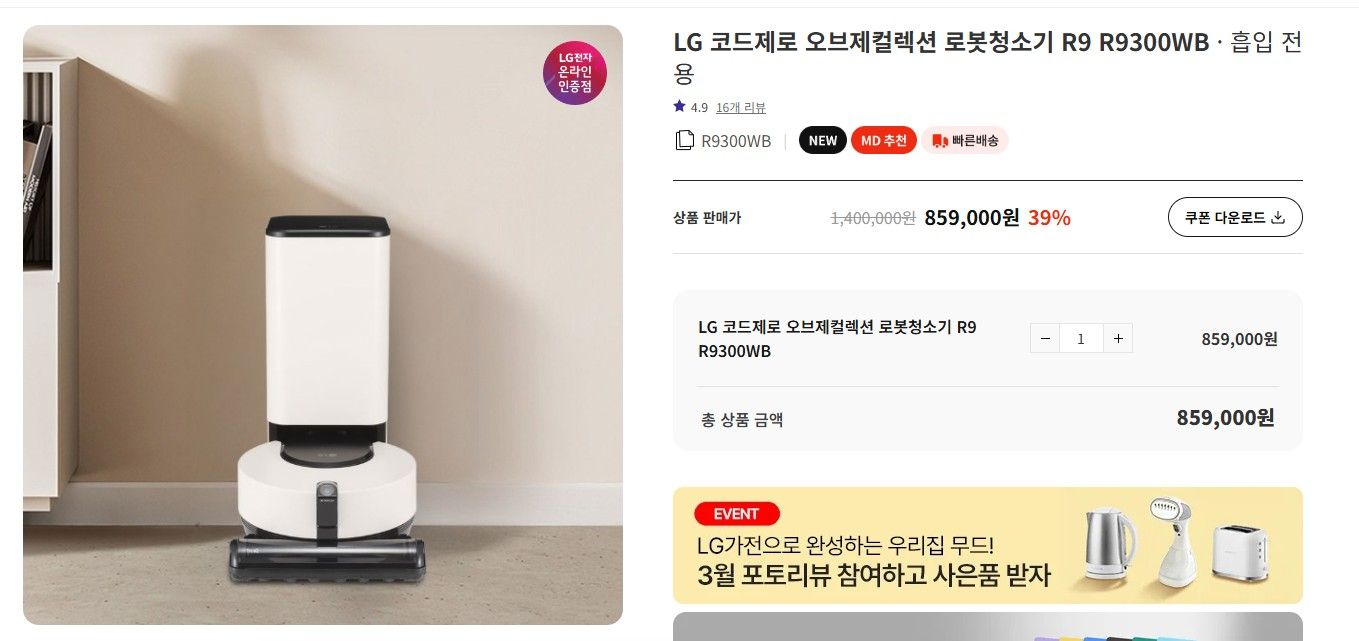Click the copy icon beside model R9300WB
The image size is (1359, 641).
click(x=684, y=140)
